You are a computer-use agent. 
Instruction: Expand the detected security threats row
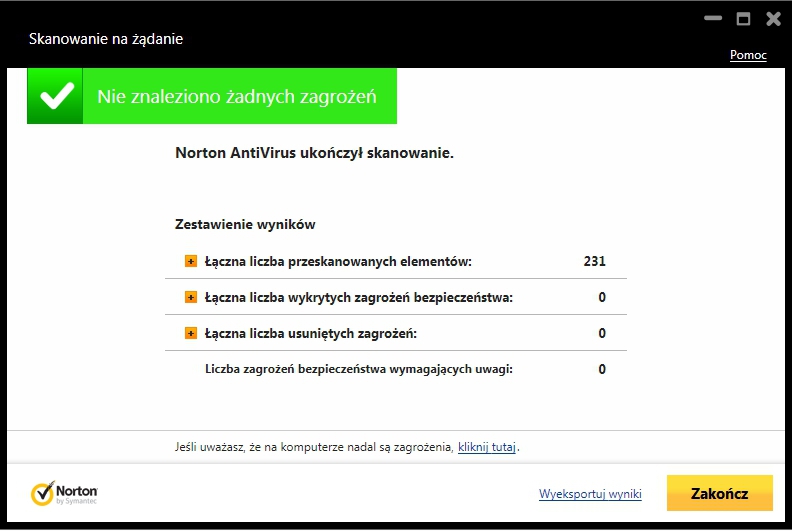pos(190,297)
